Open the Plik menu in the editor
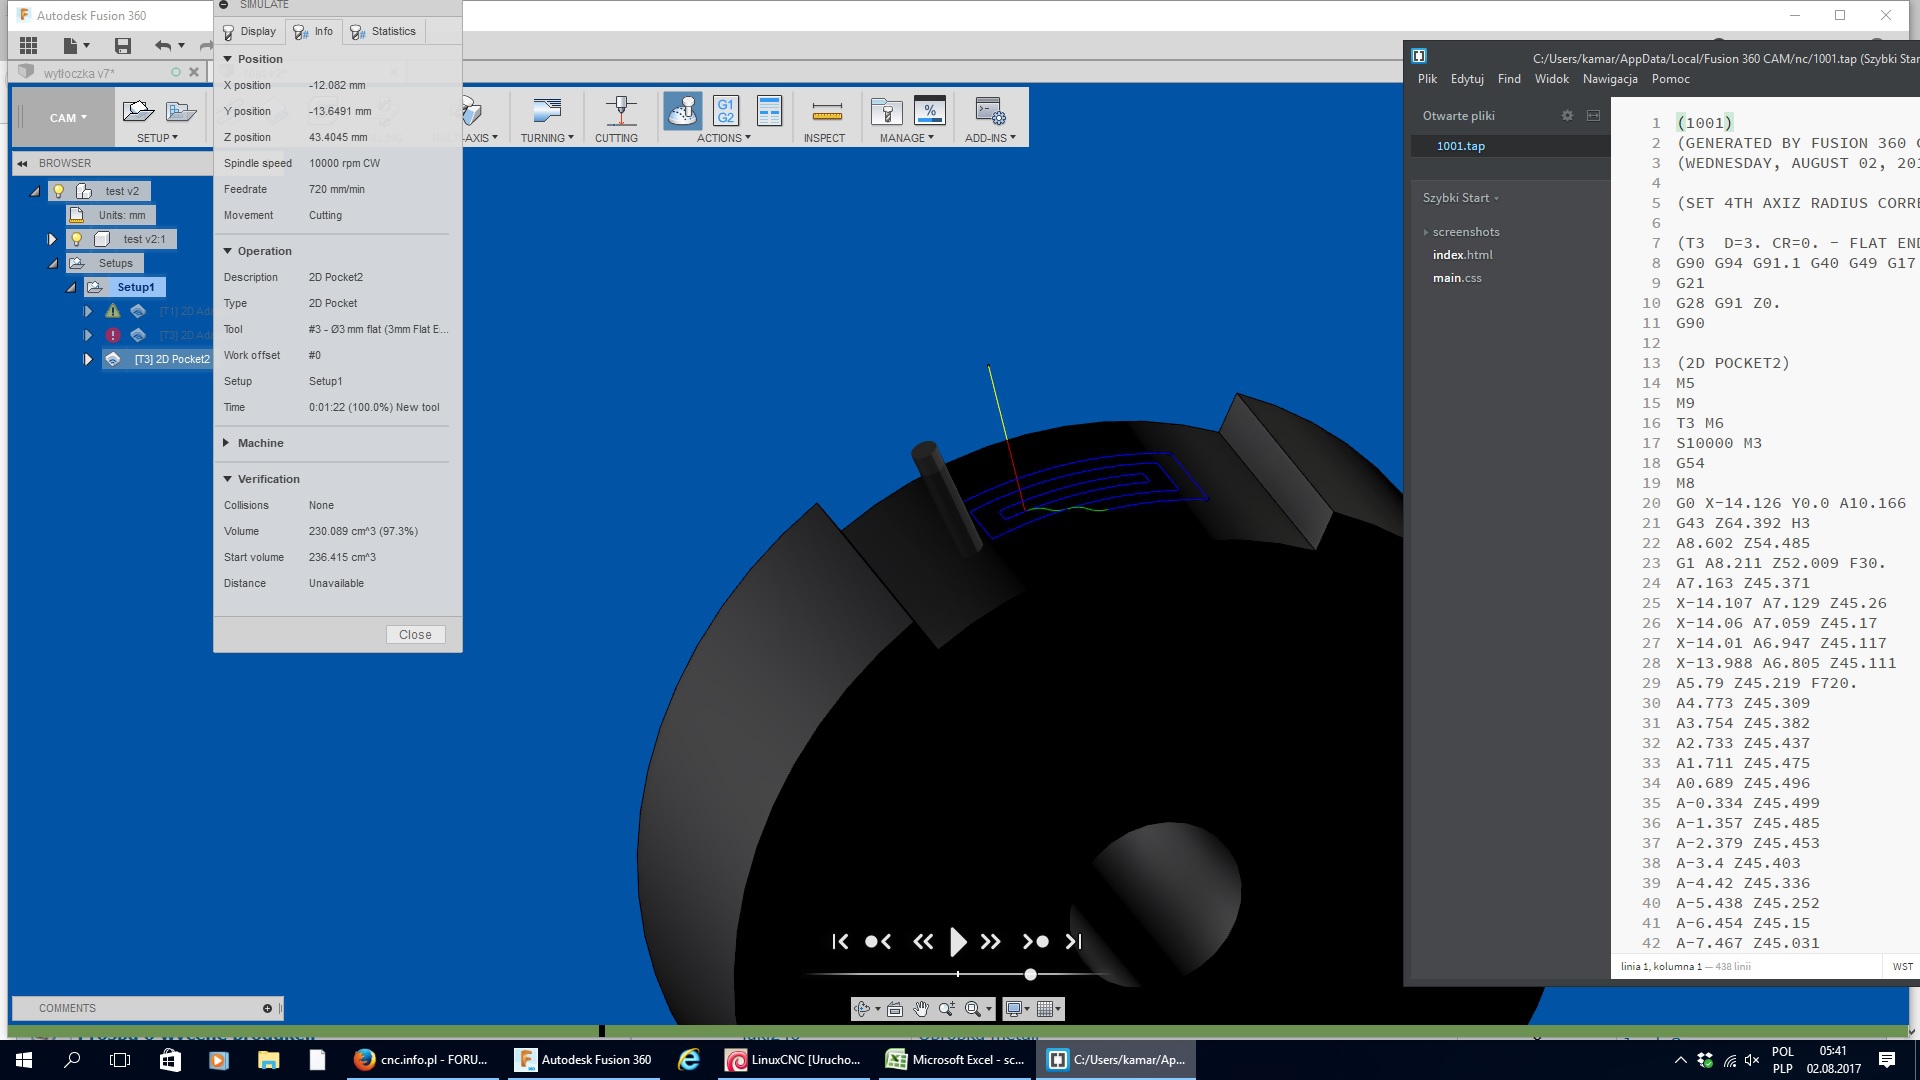This screenshot has width=1920, height=1080. pyautogui.click(x=1427, y=79)
